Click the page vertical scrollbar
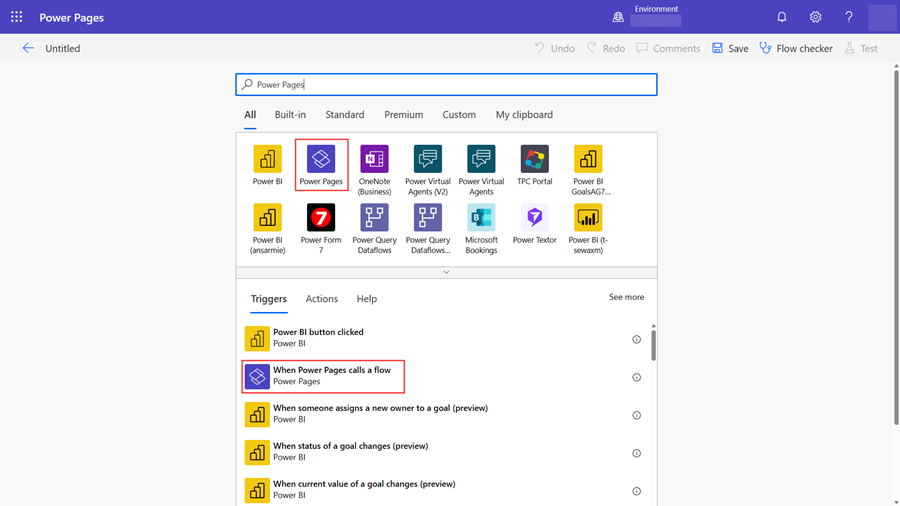This screenshot has width=900, height=506. point(896,247)
